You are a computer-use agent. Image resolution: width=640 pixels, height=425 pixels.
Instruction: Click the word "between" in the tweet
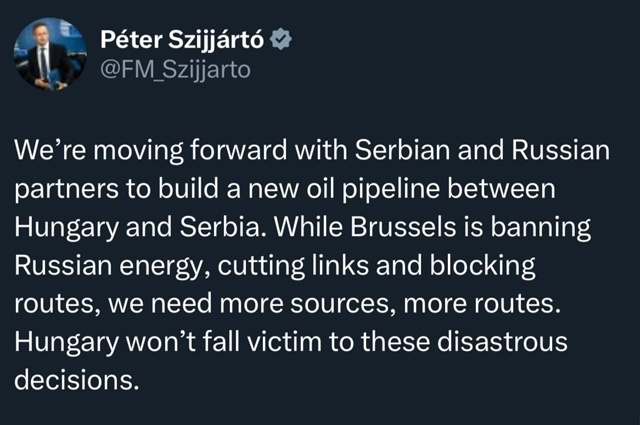[502, 189]
